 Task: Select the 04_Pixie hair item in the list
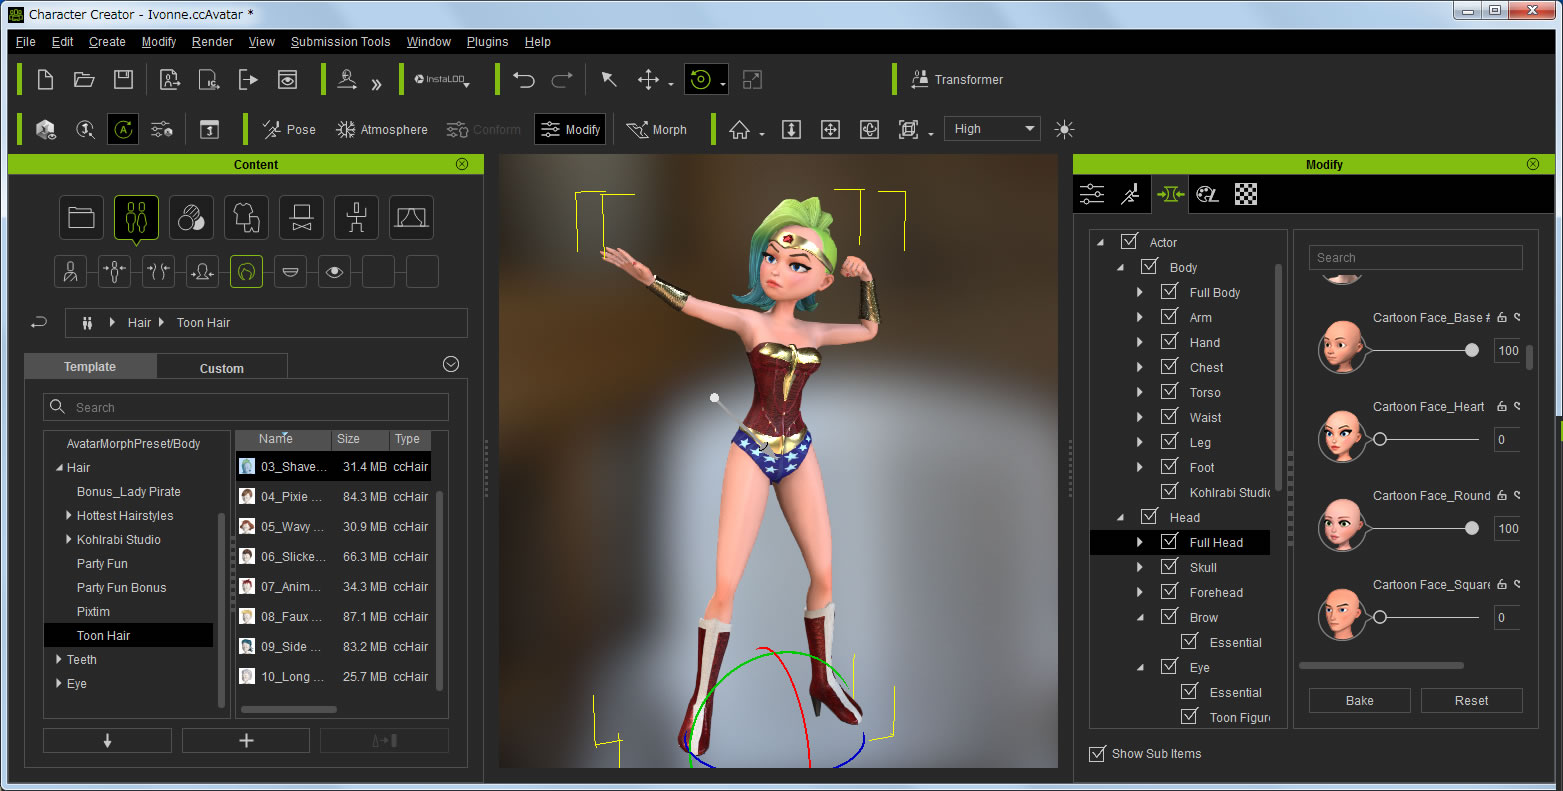[x=333, y=496]
